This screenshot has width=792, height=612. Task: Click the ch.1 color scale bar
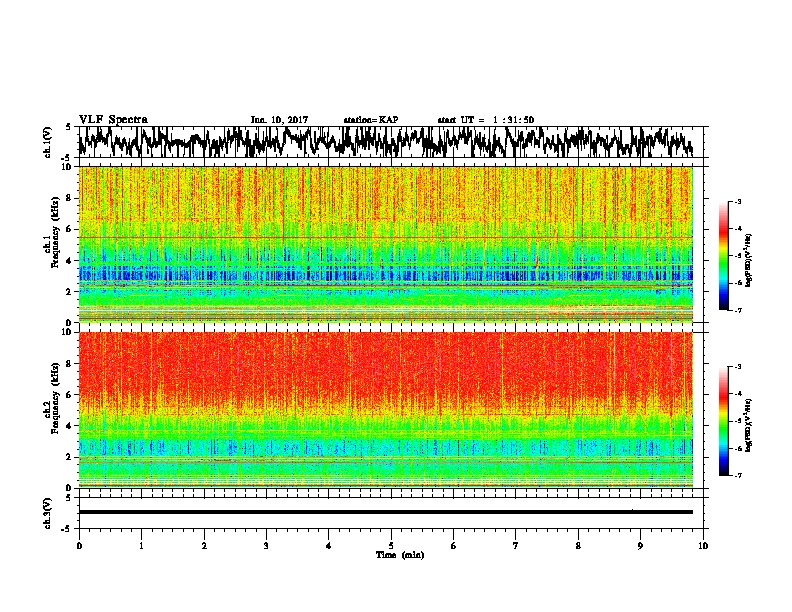[724, 256]
